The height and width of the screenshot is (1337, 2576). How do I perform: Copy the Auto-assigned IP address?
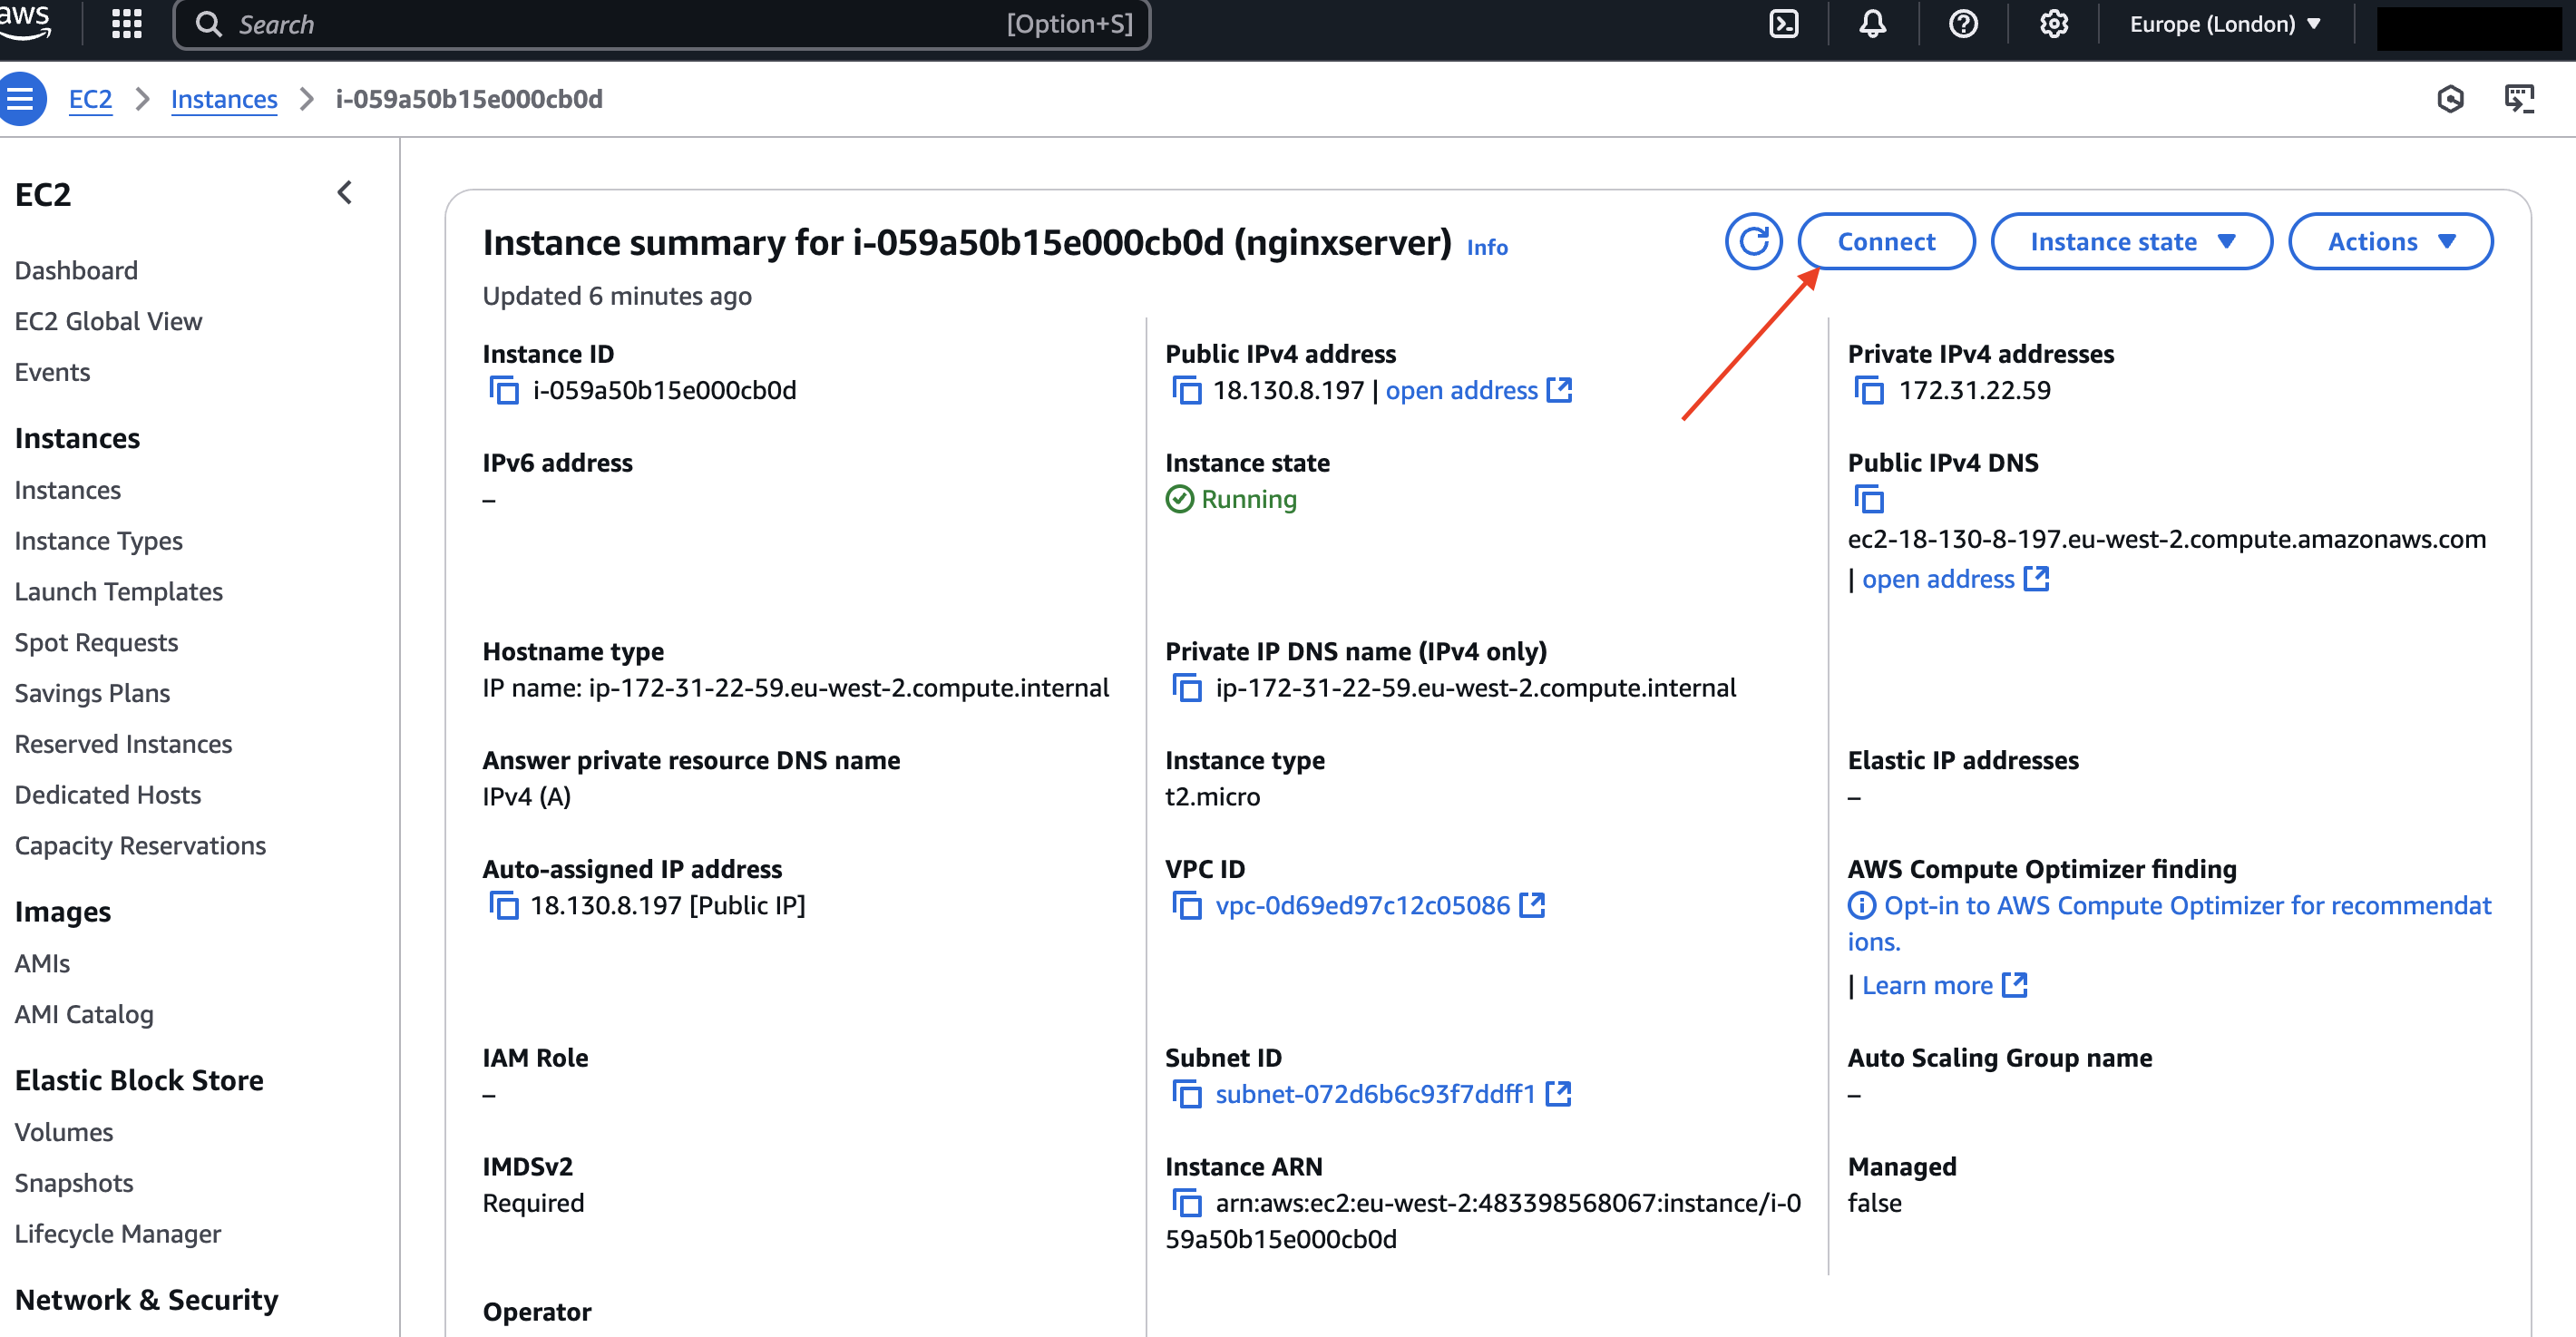pyautogui.click(x=504, y=906)
